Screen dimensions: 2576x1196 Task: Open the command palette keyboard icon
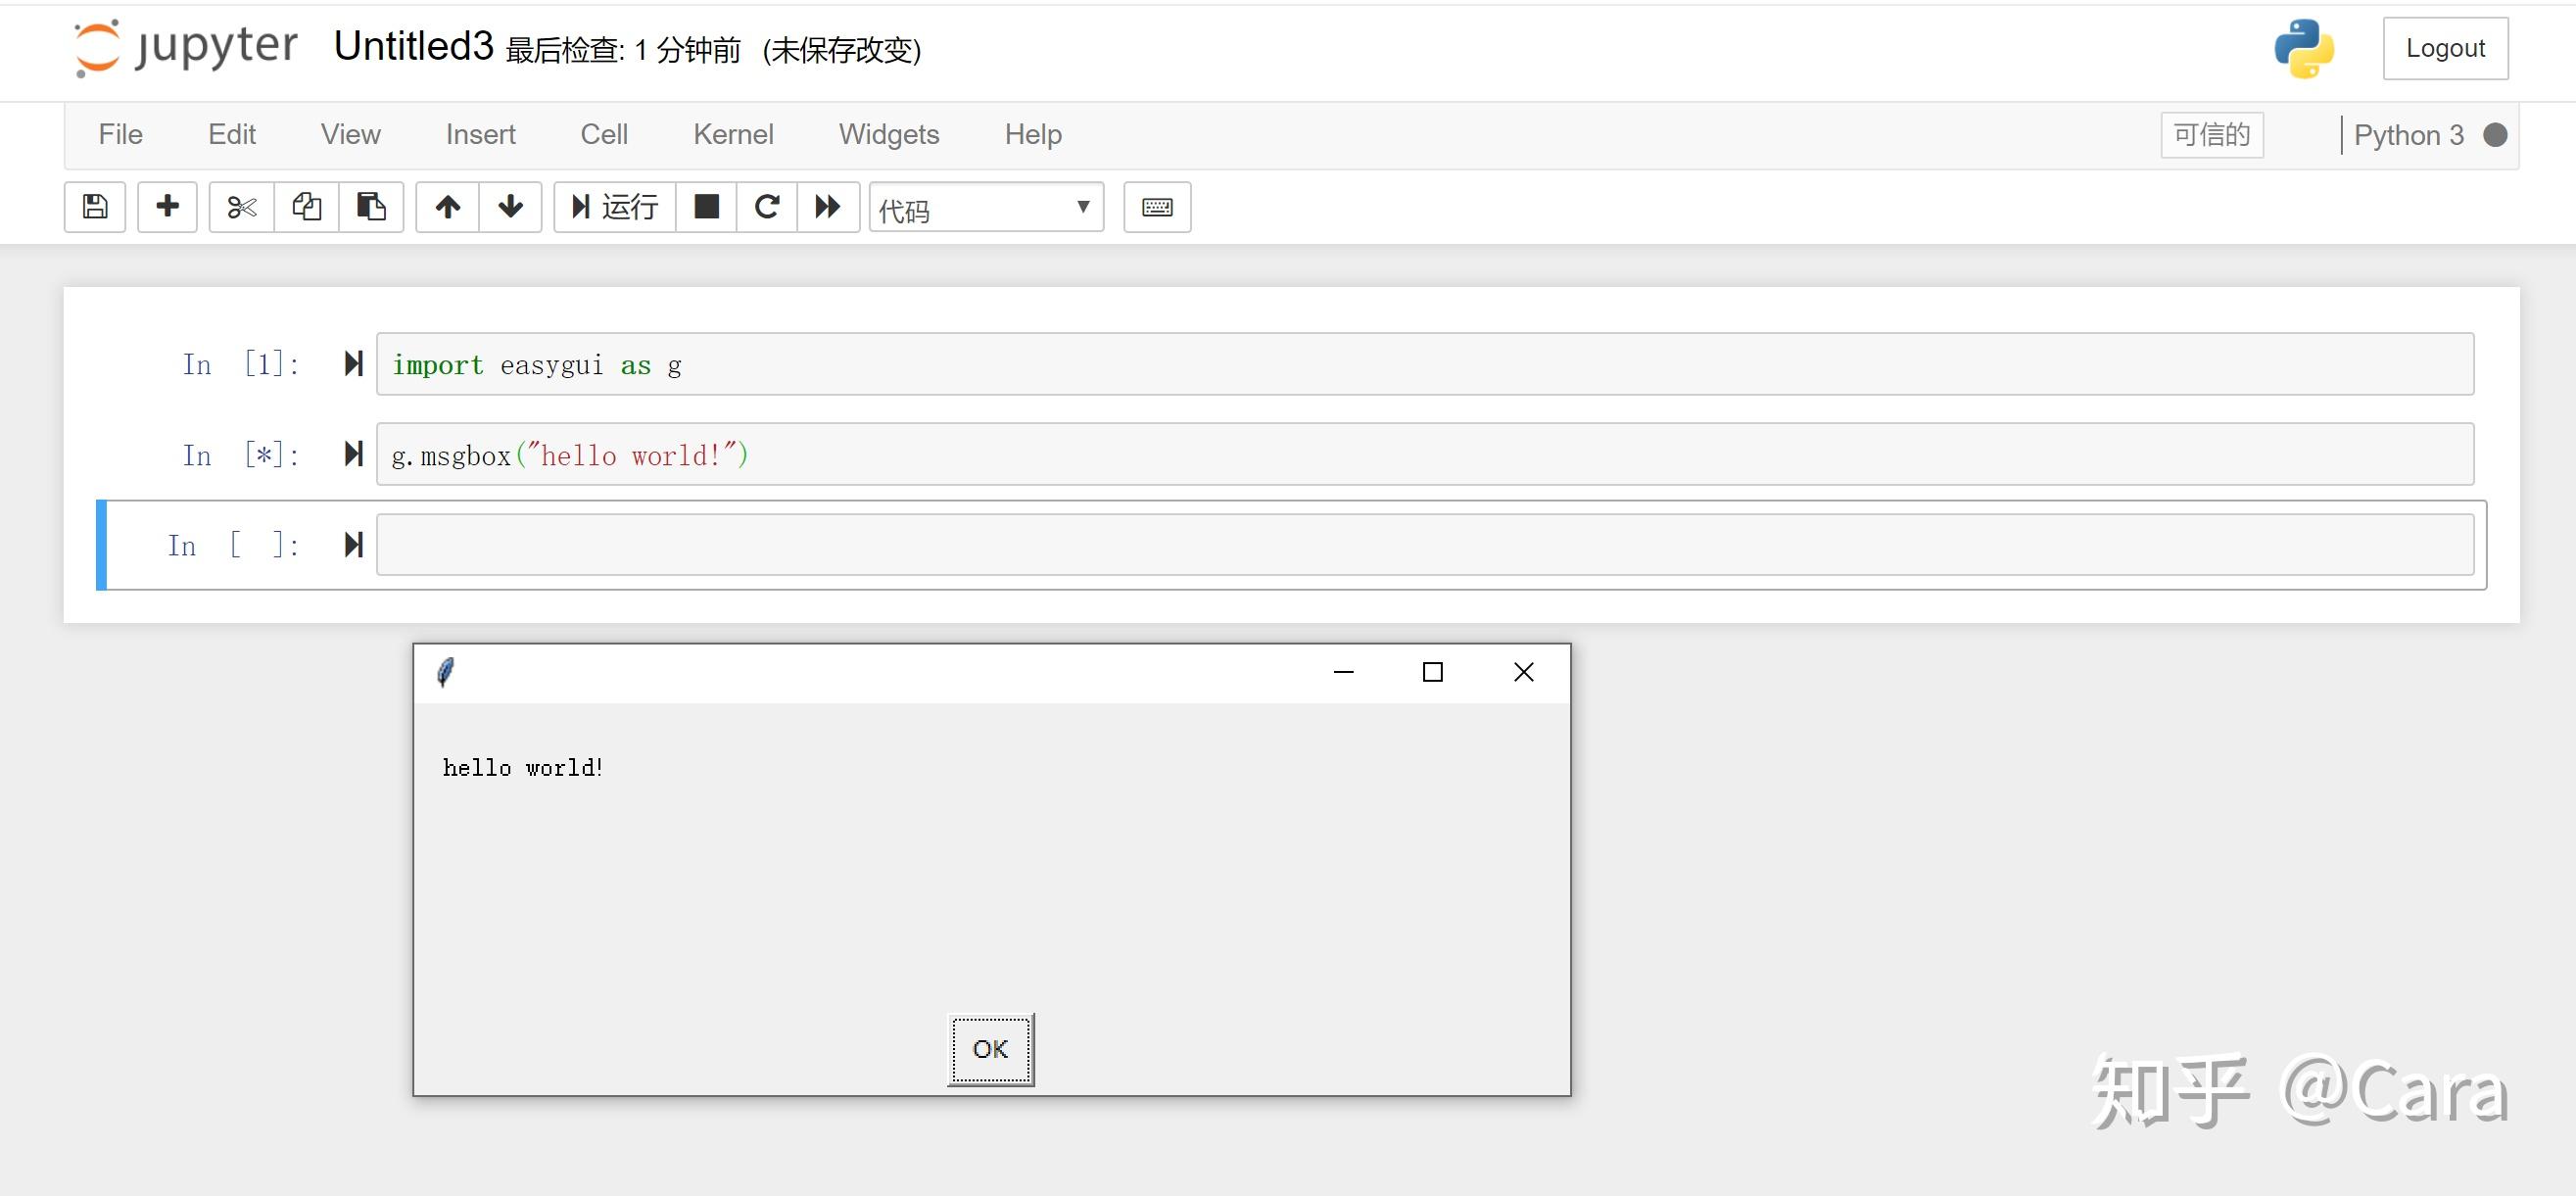pyautogui.click(x=1157, y=207)
